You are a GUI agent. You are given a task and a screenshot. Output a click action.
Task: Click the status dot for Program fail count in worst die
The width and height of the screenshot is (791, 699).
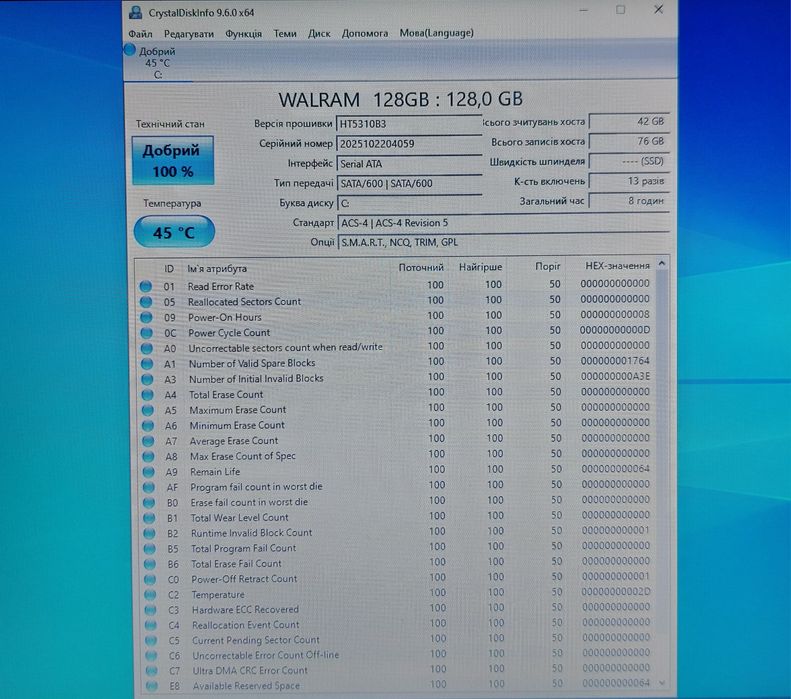149,487
